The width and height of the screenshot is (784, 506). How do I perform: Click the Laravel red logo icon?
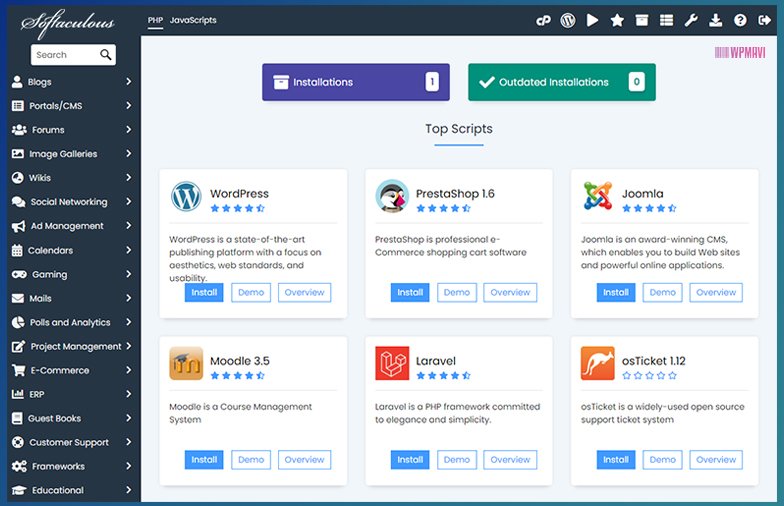392,364
